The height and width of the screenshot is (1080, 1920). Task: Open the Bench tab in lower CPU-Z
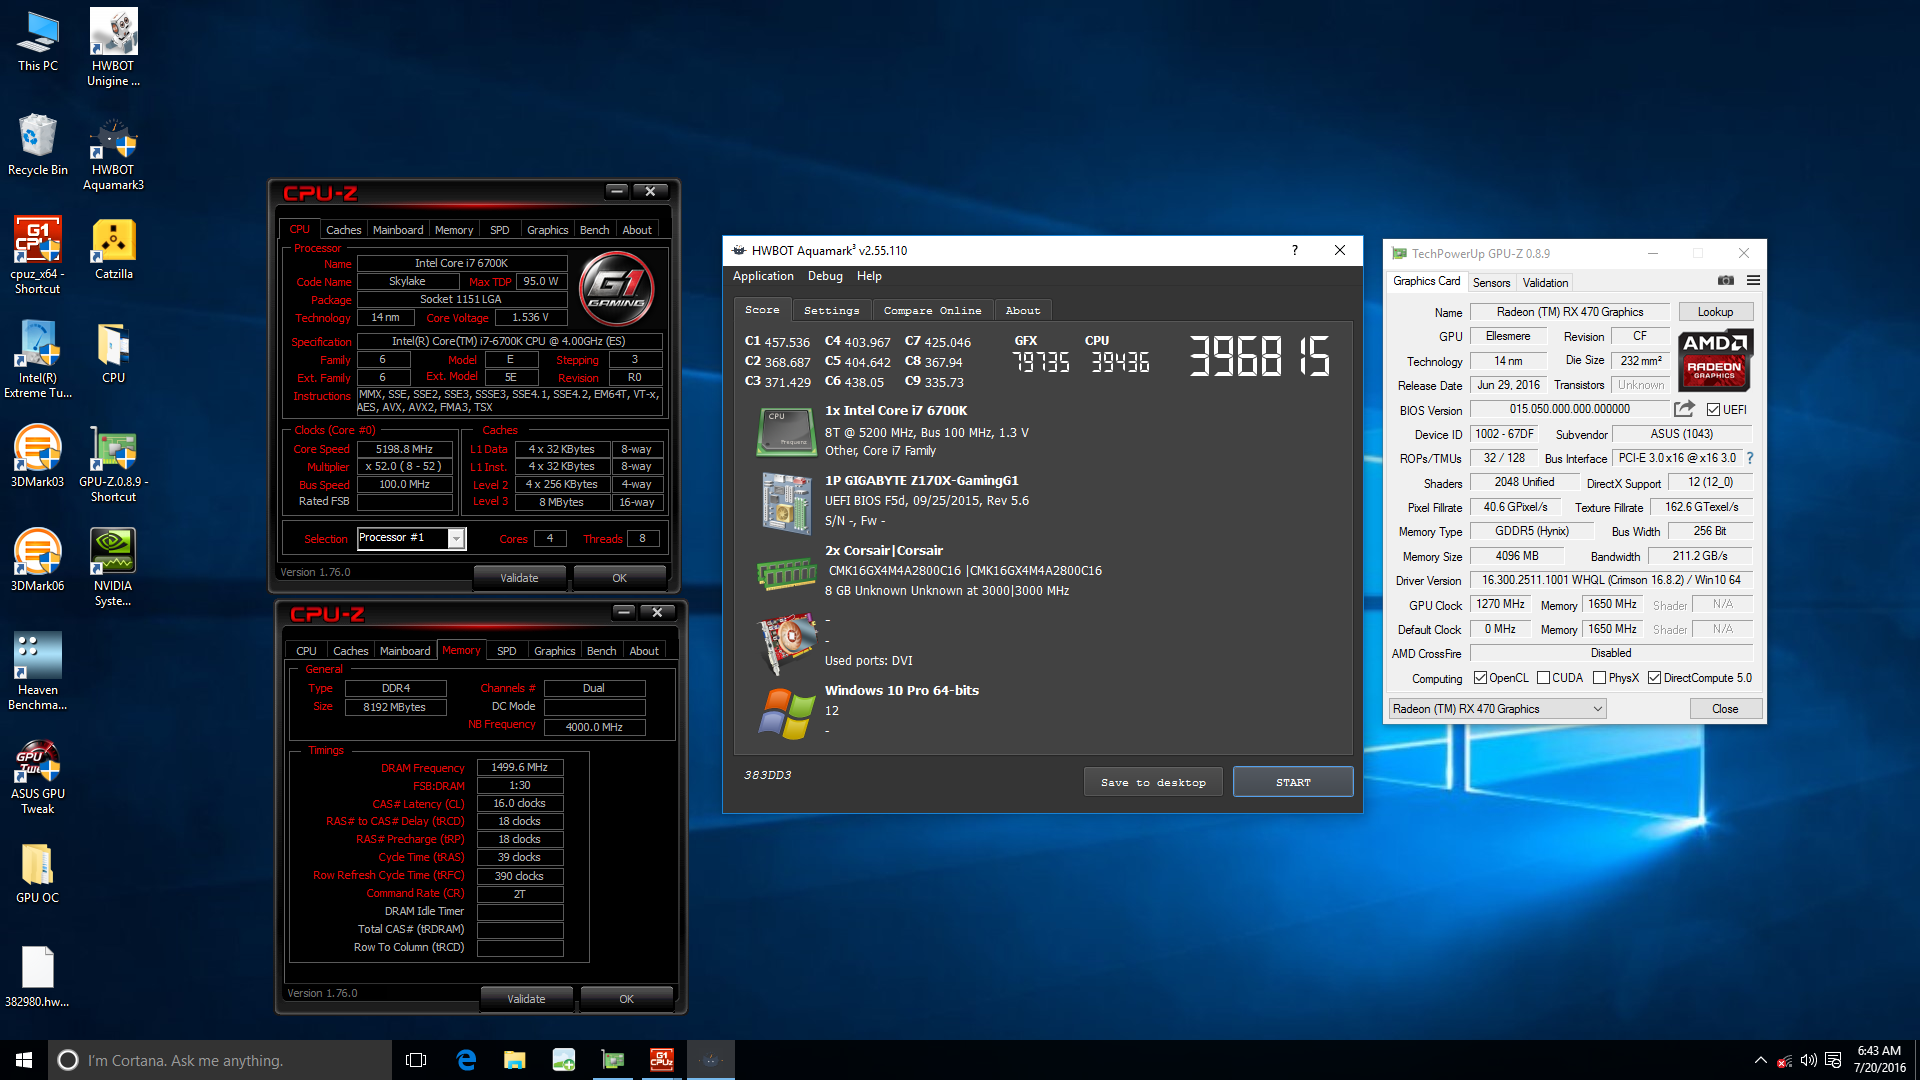pos(601,651)
